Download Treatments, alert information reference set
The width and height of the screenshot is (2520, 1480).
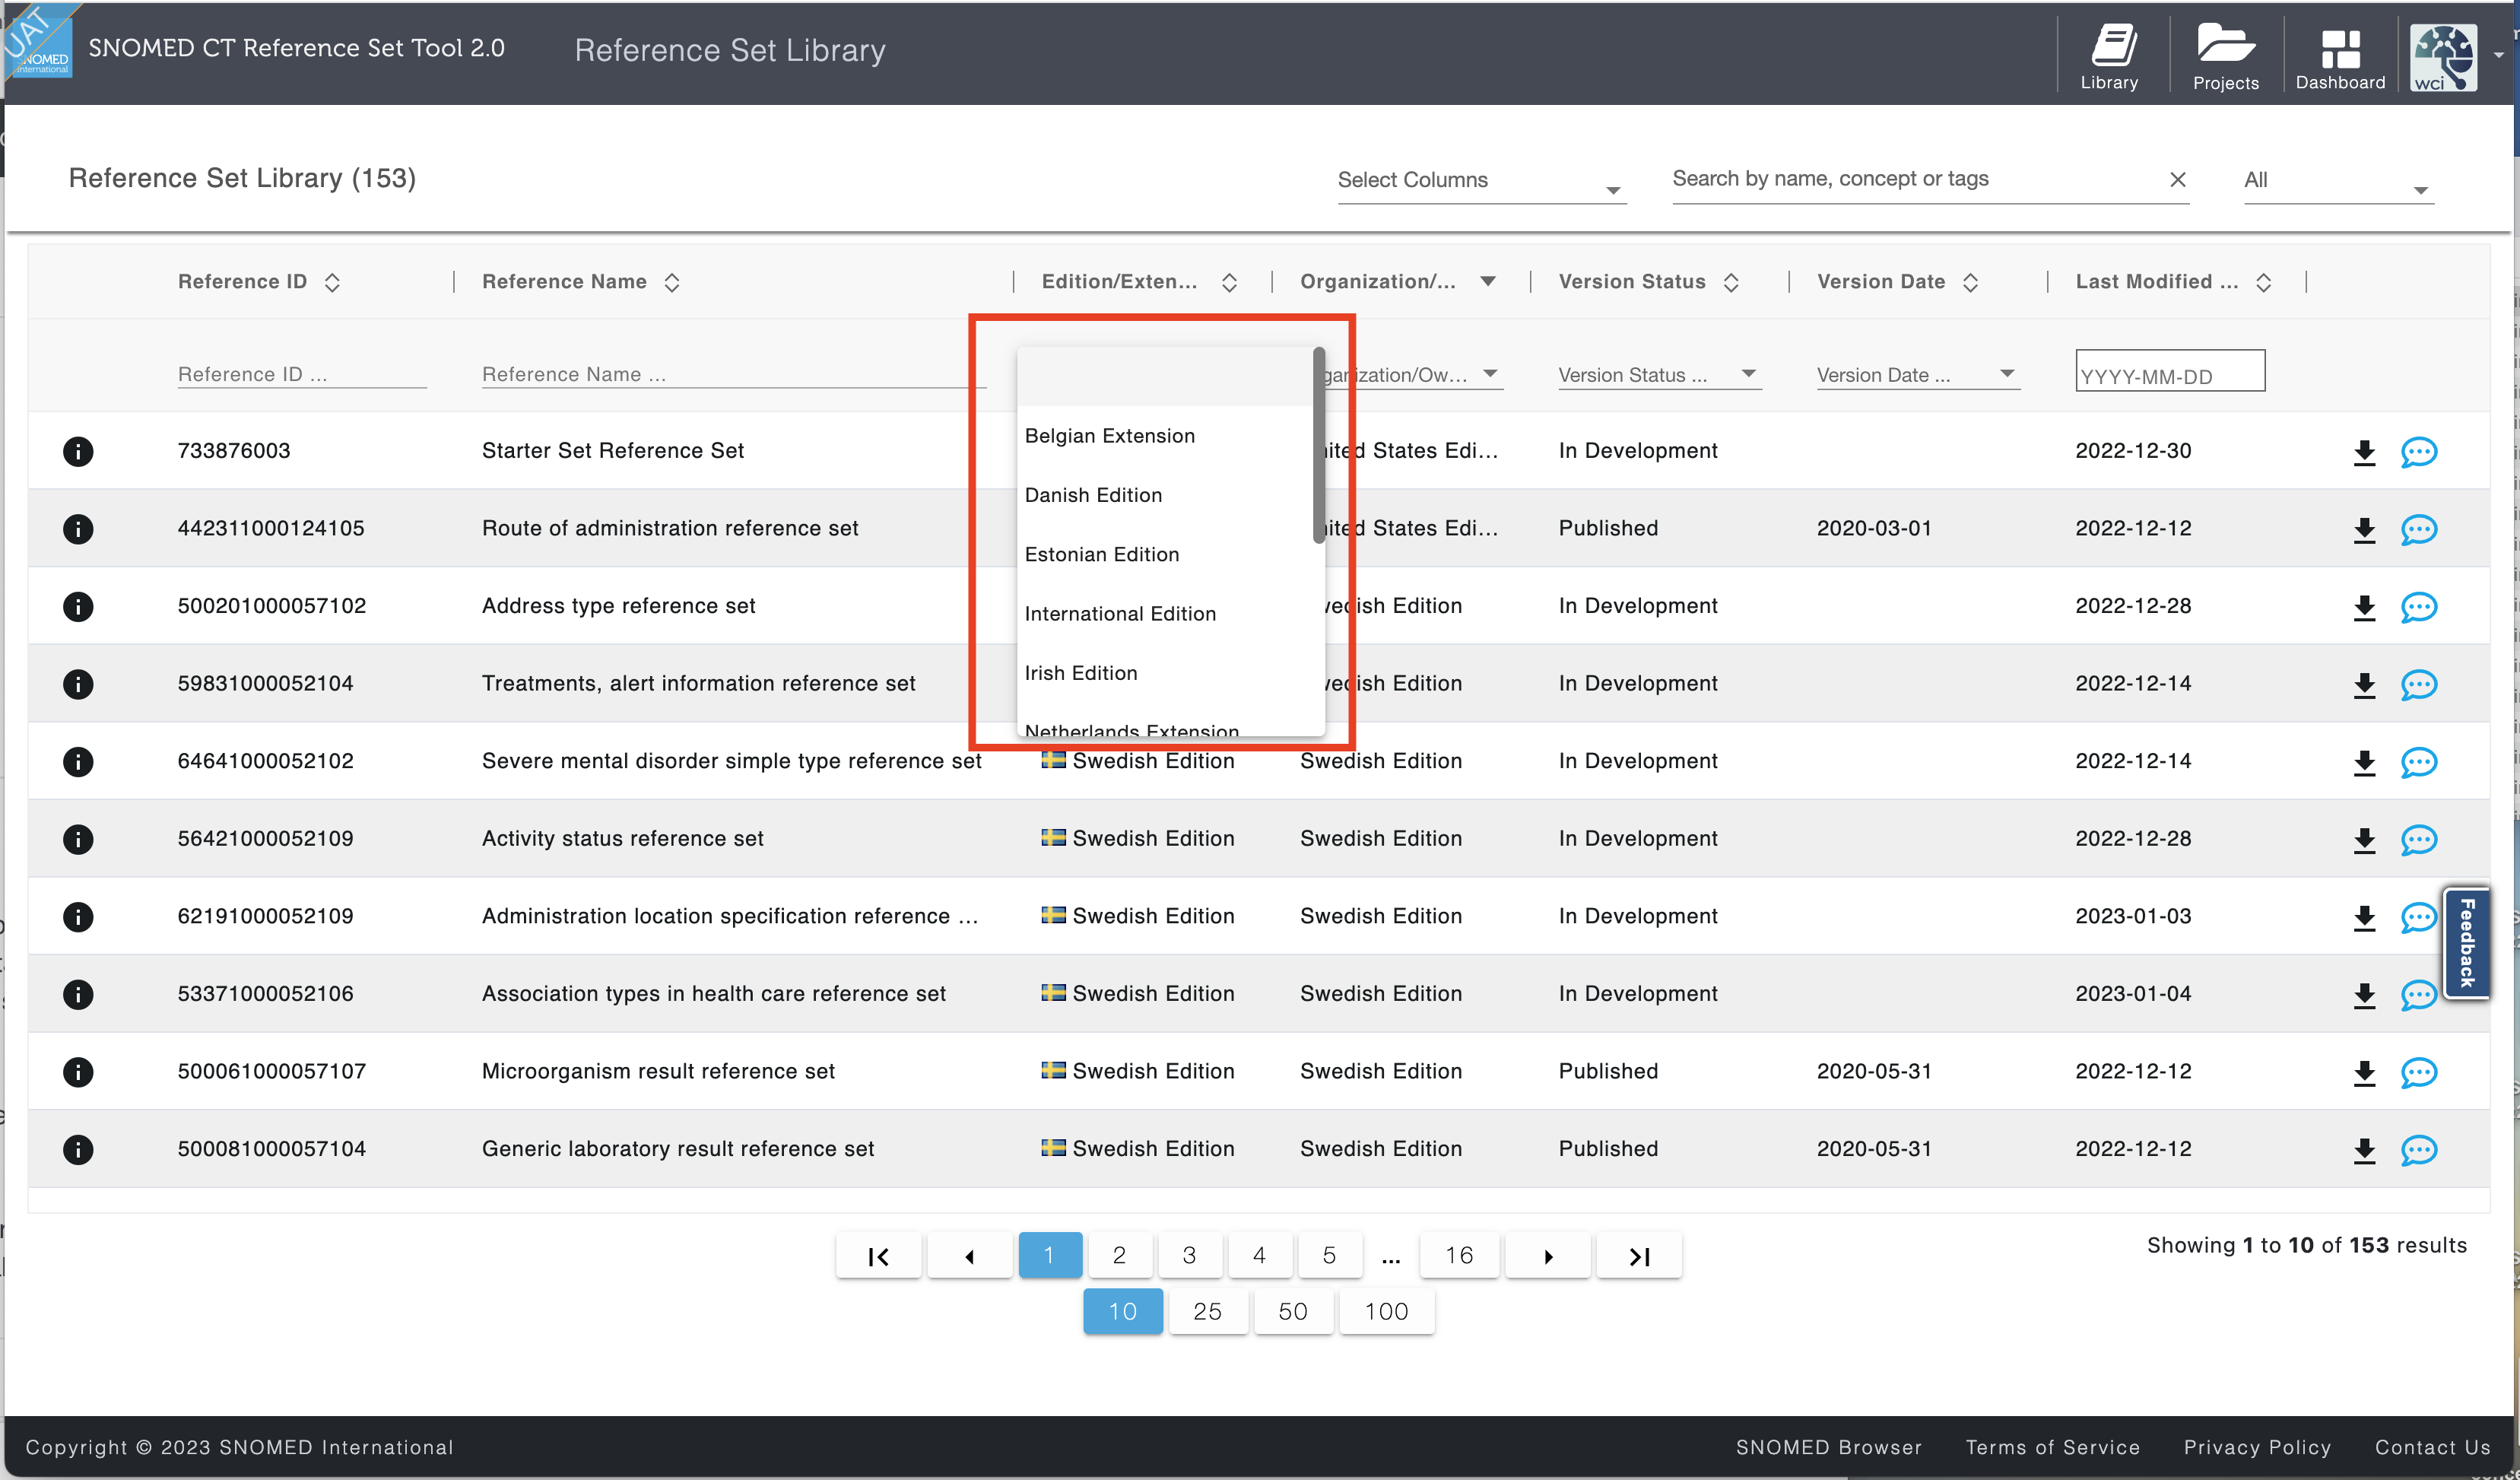click(x=2364, y=685)
